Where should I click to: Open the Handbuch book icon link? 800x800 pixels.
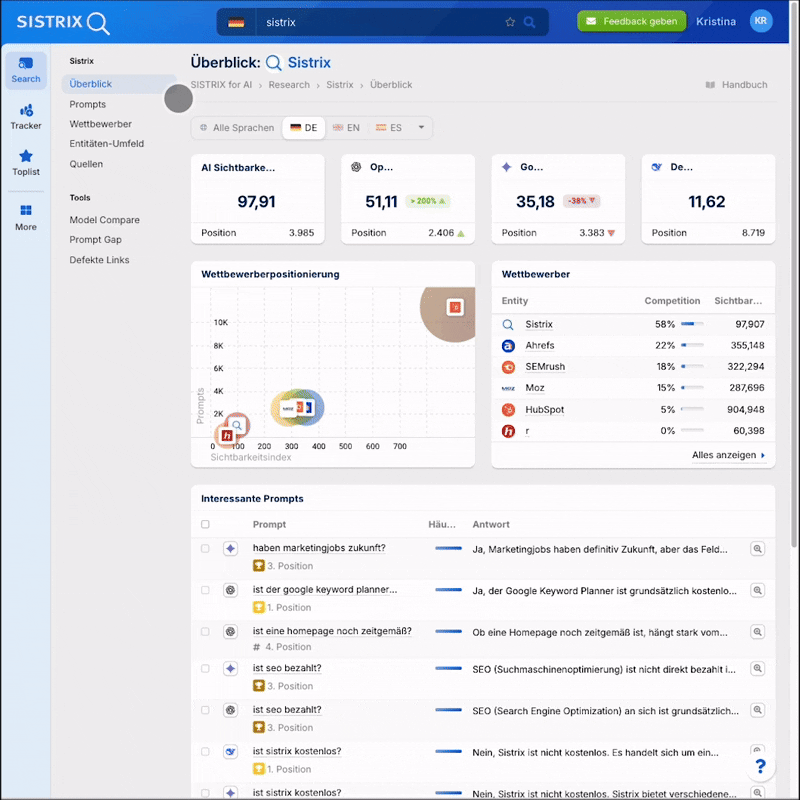[x=711, y=85]
